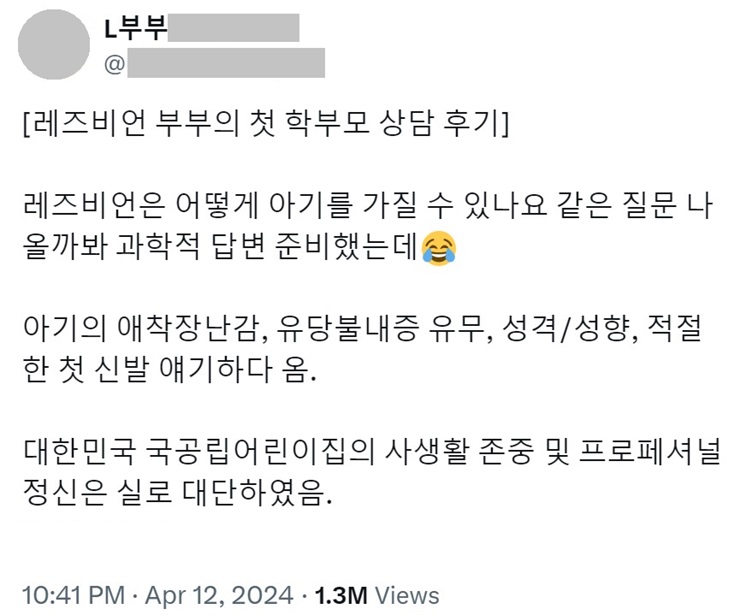Click the word 유당불내증 in the tweet
The height and width of the screenshot is (615, 740).
pyautogui.click(x=347, y=329)
